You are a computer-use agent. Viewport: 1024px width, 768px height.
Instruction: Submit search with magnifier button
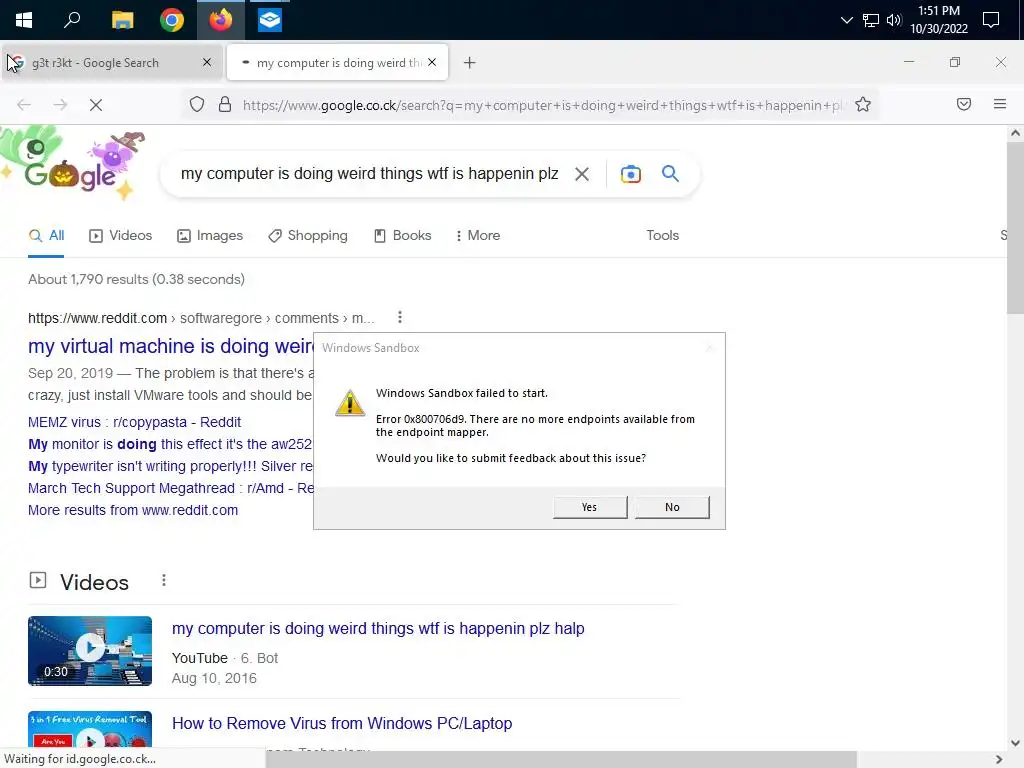click(670, 174)
